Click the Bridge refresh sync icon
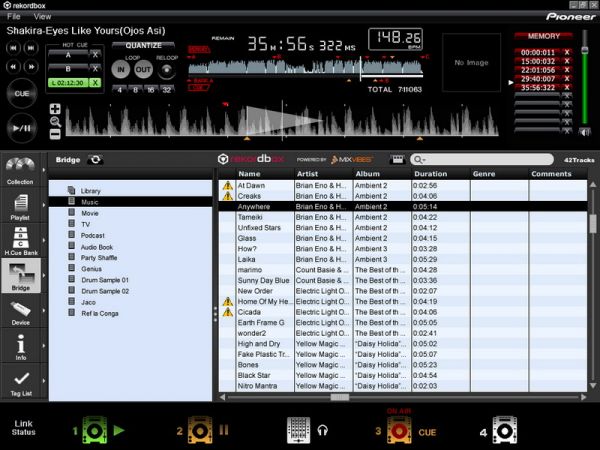The width and height of the screenshot is (600, 450). pos(95,160)
